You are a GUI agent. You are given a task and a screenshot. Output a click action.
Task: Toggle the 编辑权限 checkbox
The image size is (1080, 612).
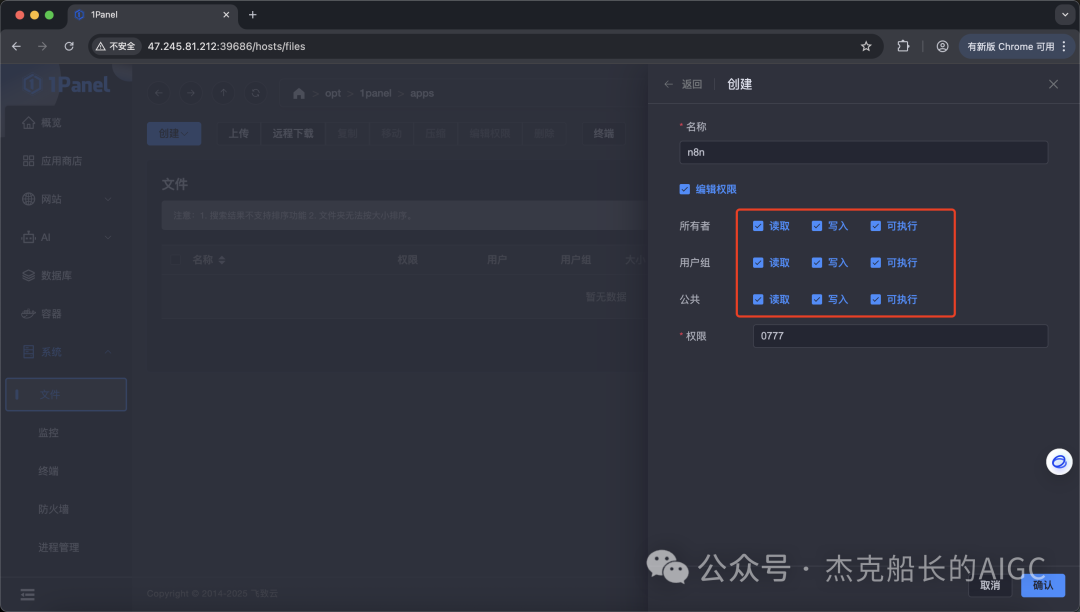[x=685, y=189]
